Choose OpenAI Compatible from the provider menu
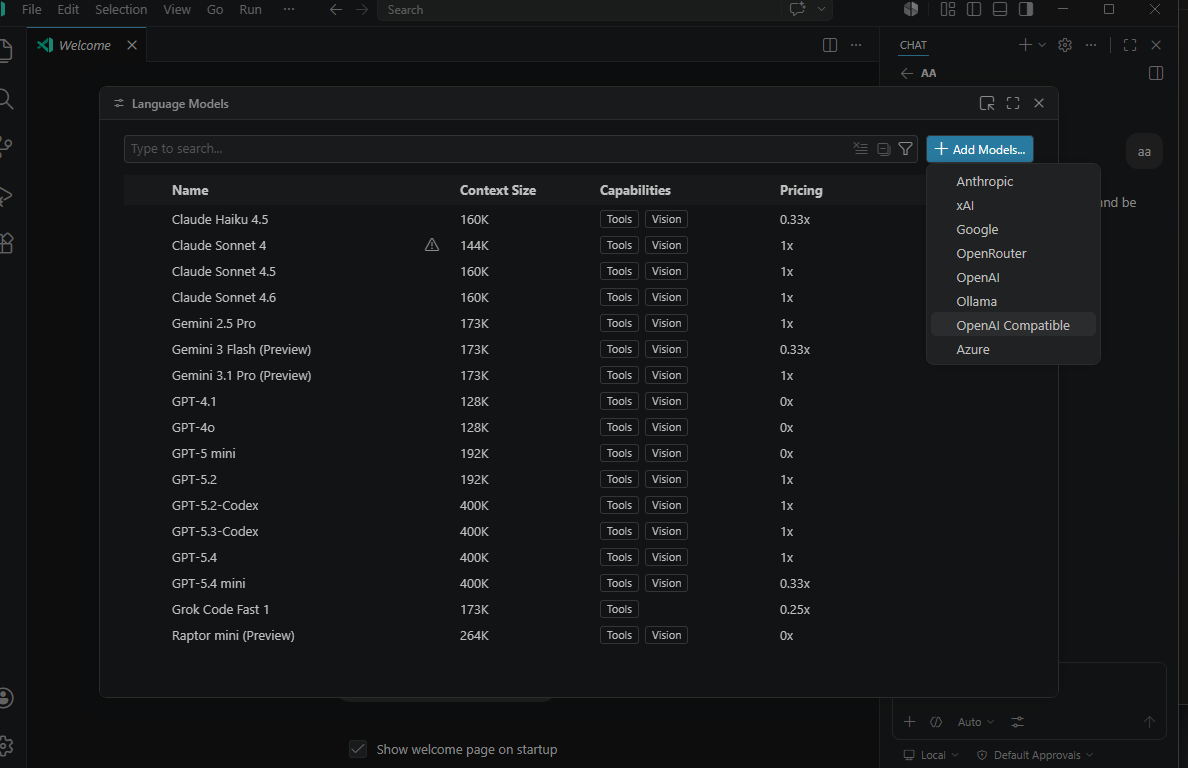The width and height of the screenshot is (1188, 768). coord(1012,325)
